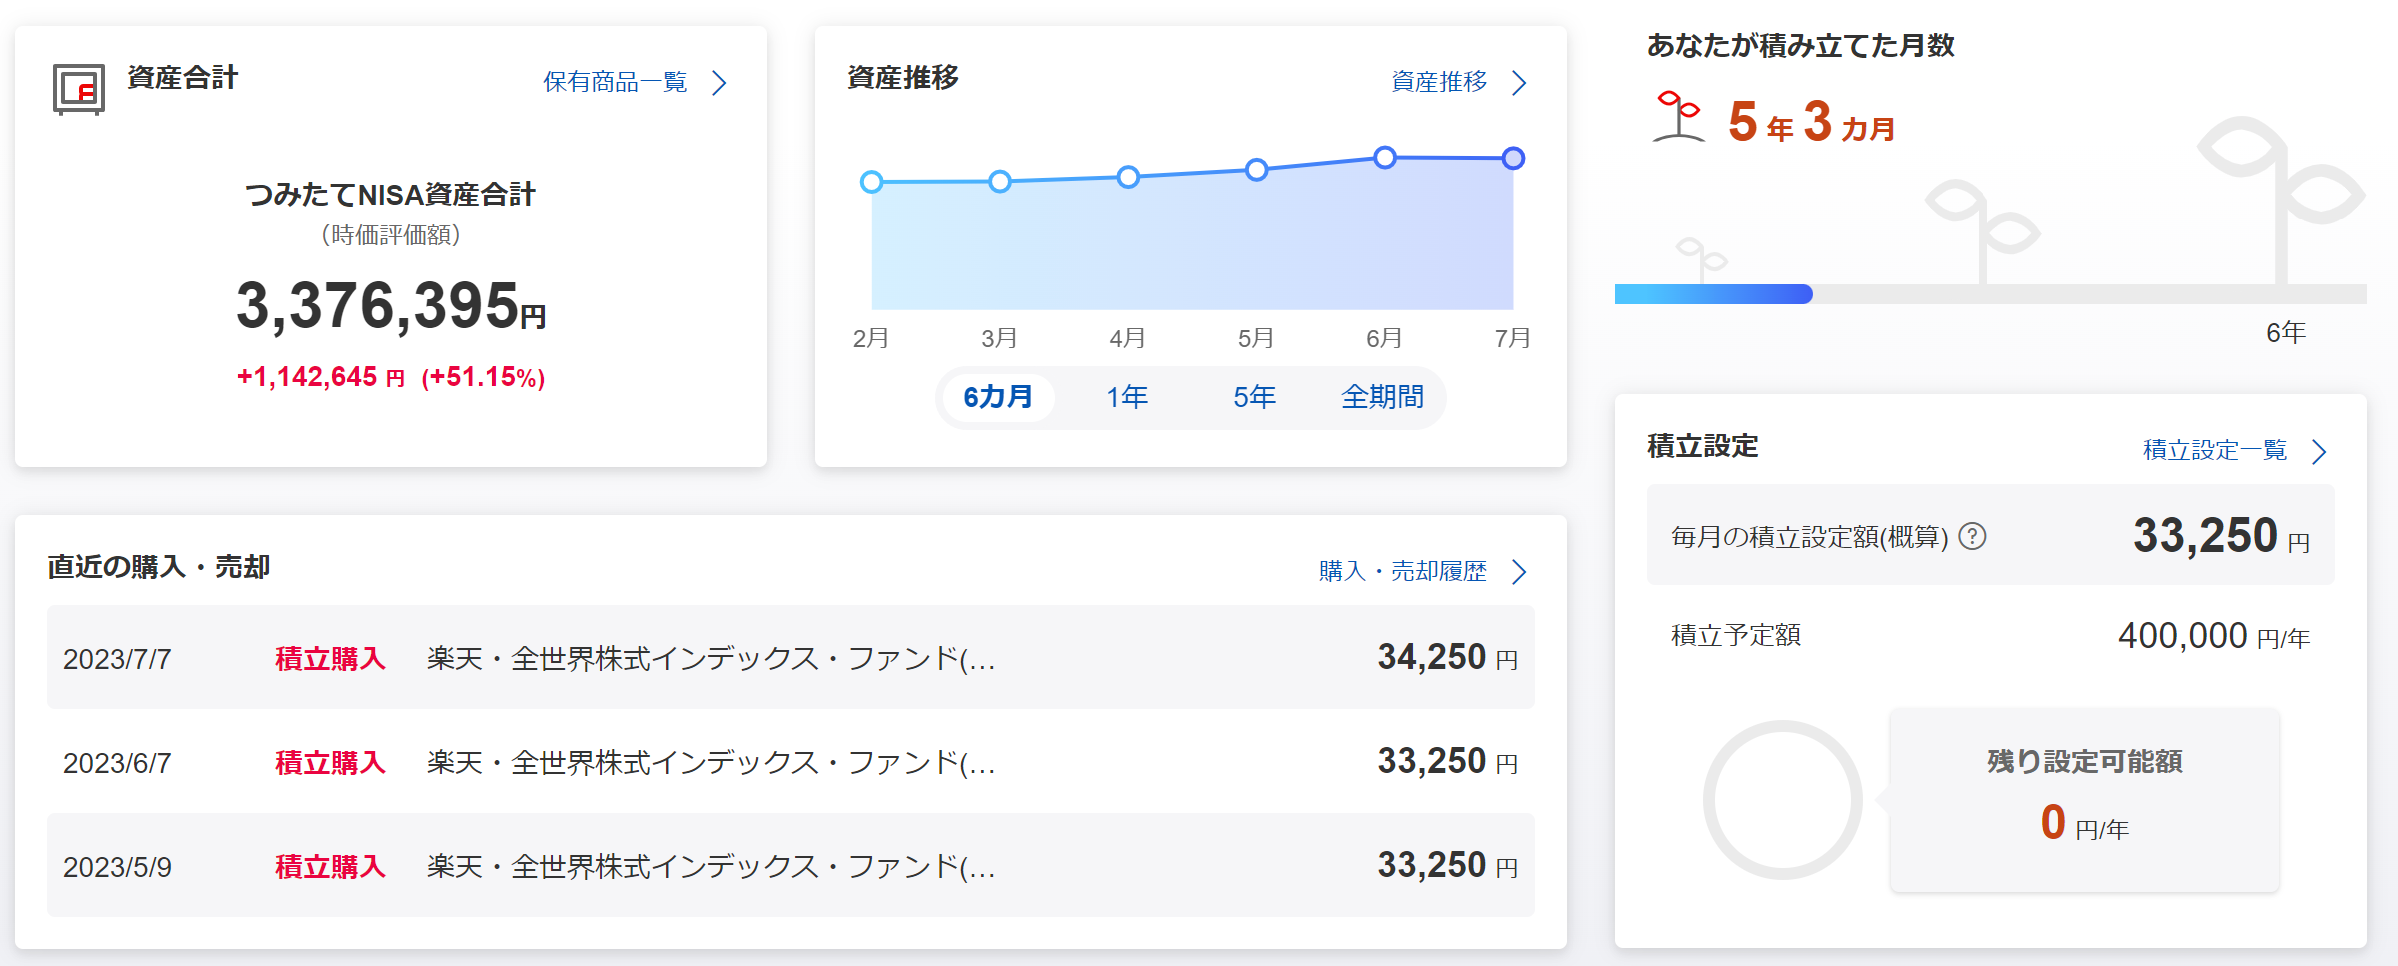Click the red sprout icon by 5年3カ月
This screenshot has height=966, width=2398.
tap(1678, 116)
